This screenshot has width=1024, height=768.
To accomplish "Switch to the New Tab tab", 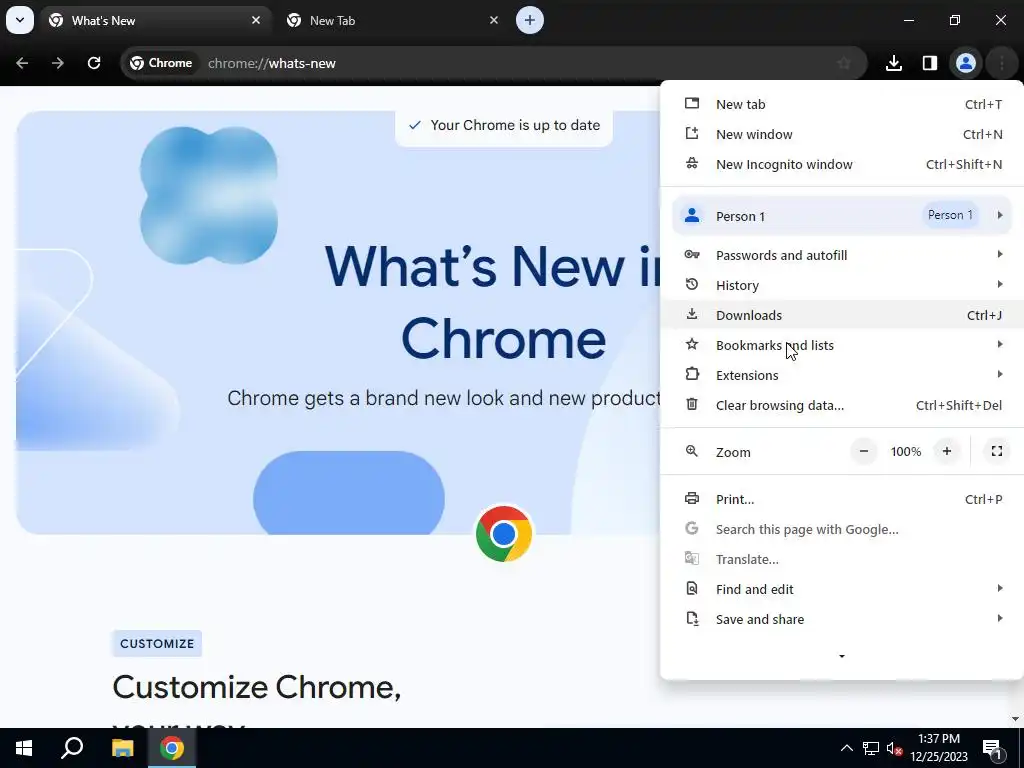I will (x=394, y=20).
